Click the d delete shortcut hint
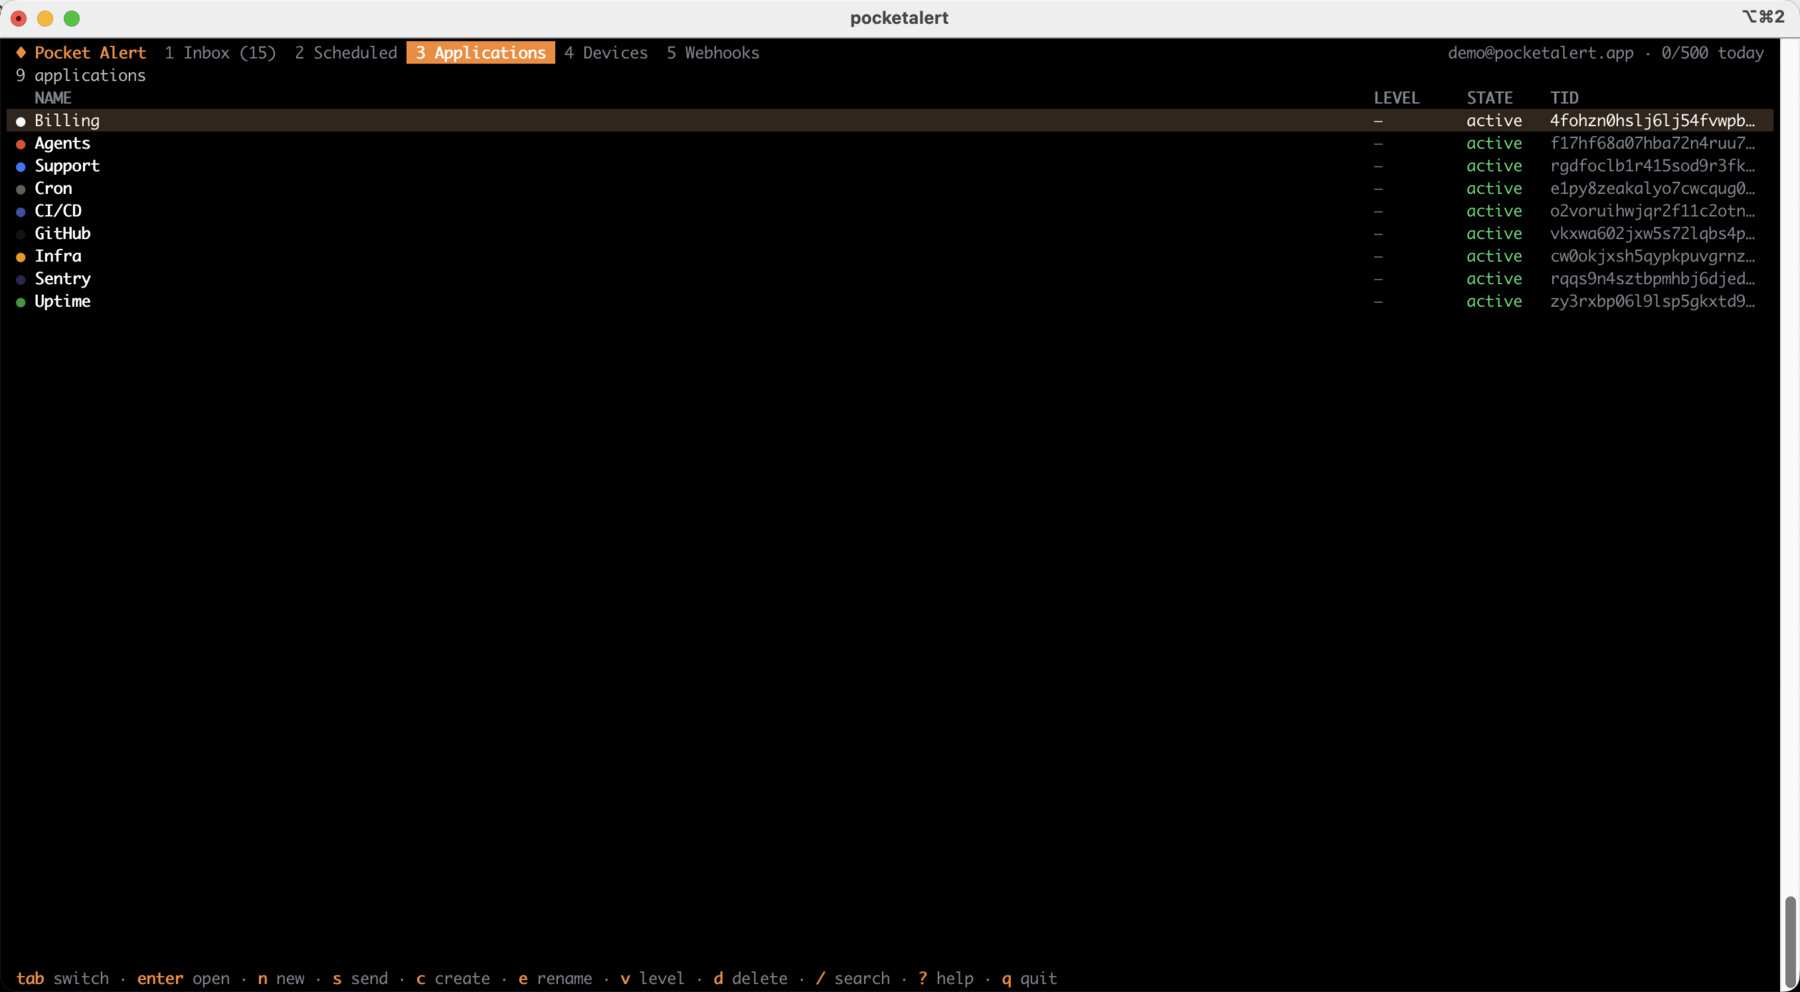This screenshot has height=992, width=1800. click(x=750, y=978)
